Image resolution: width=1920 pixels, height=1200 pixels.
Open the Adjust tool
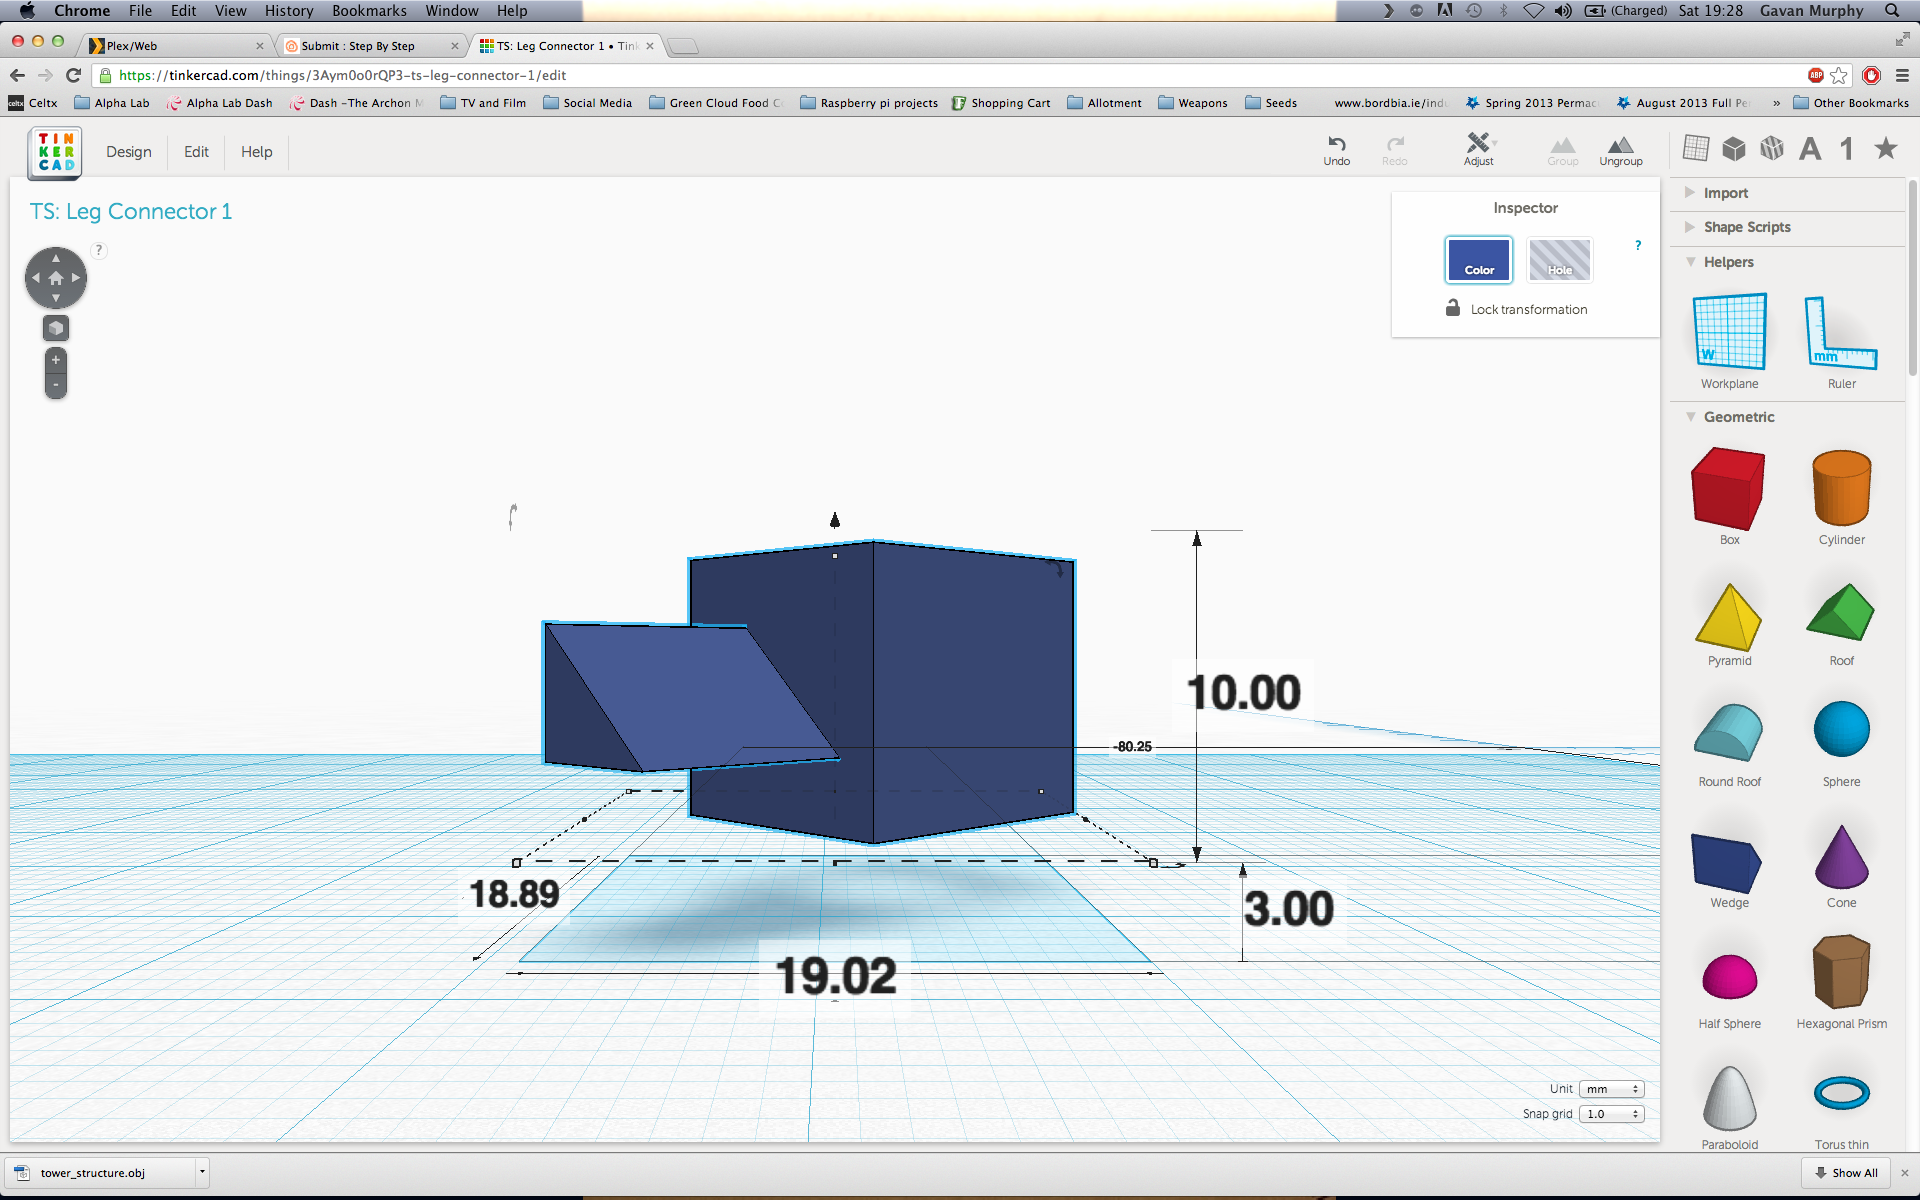tap(1478, 149)
